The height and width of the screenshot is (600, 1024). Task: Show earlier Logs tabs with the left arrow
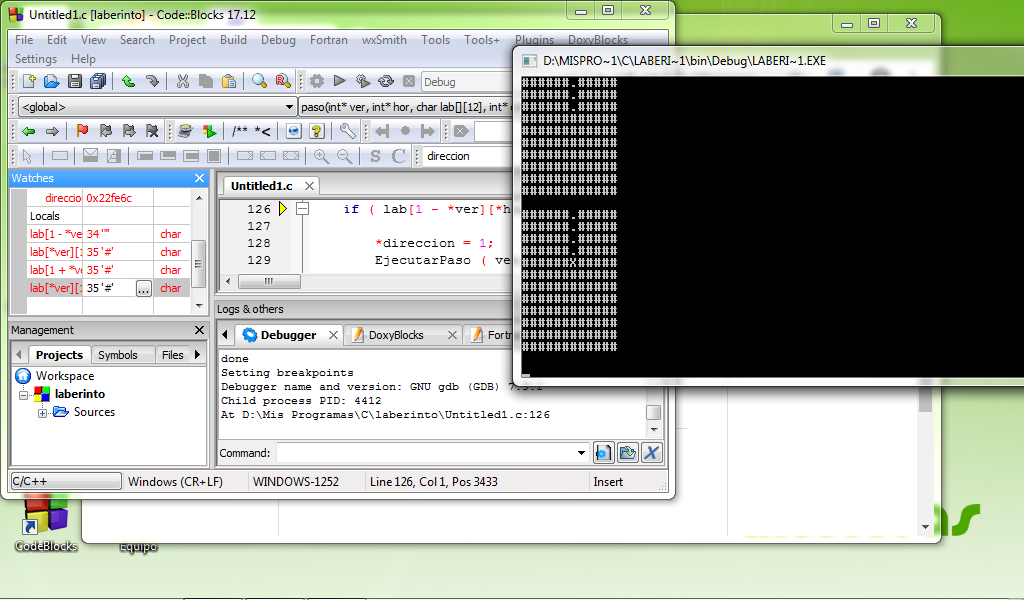pos(225,334)
